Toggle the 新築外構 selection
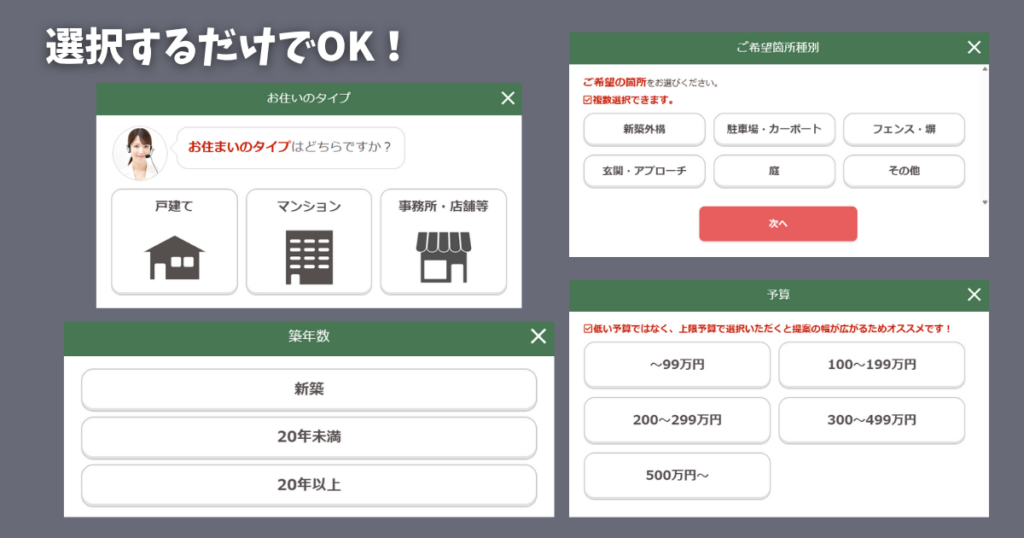1024x538 pixels. coord(644,129)
